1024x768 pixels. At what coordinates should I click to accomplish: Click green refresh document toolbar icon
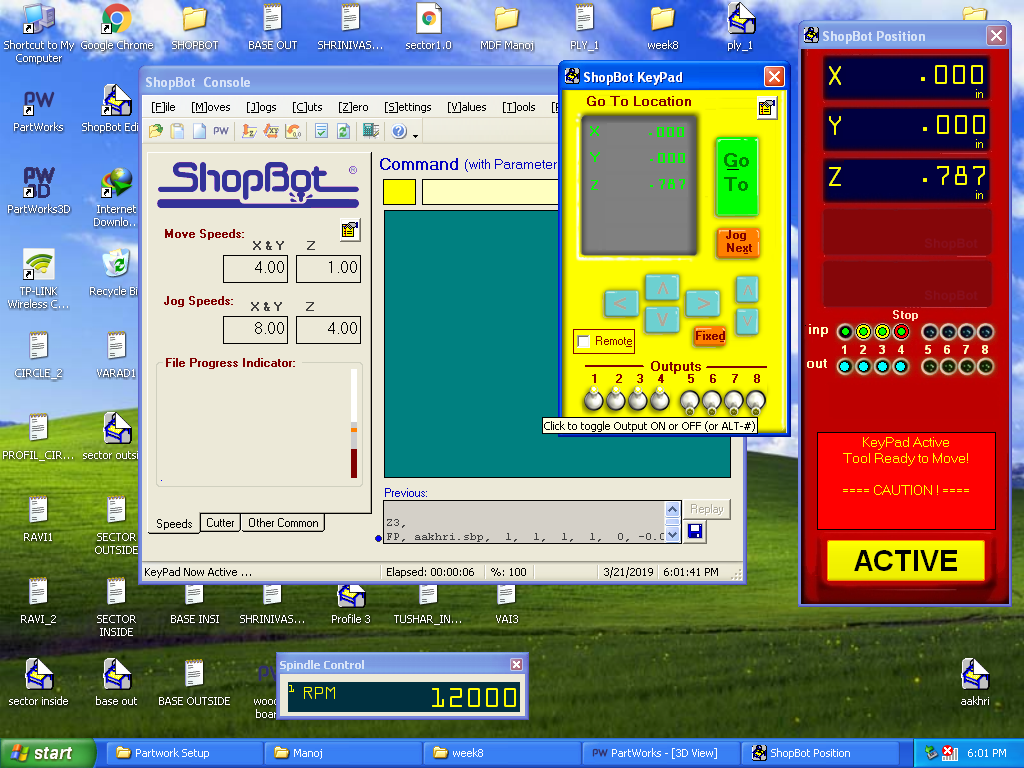click(344, 131)
